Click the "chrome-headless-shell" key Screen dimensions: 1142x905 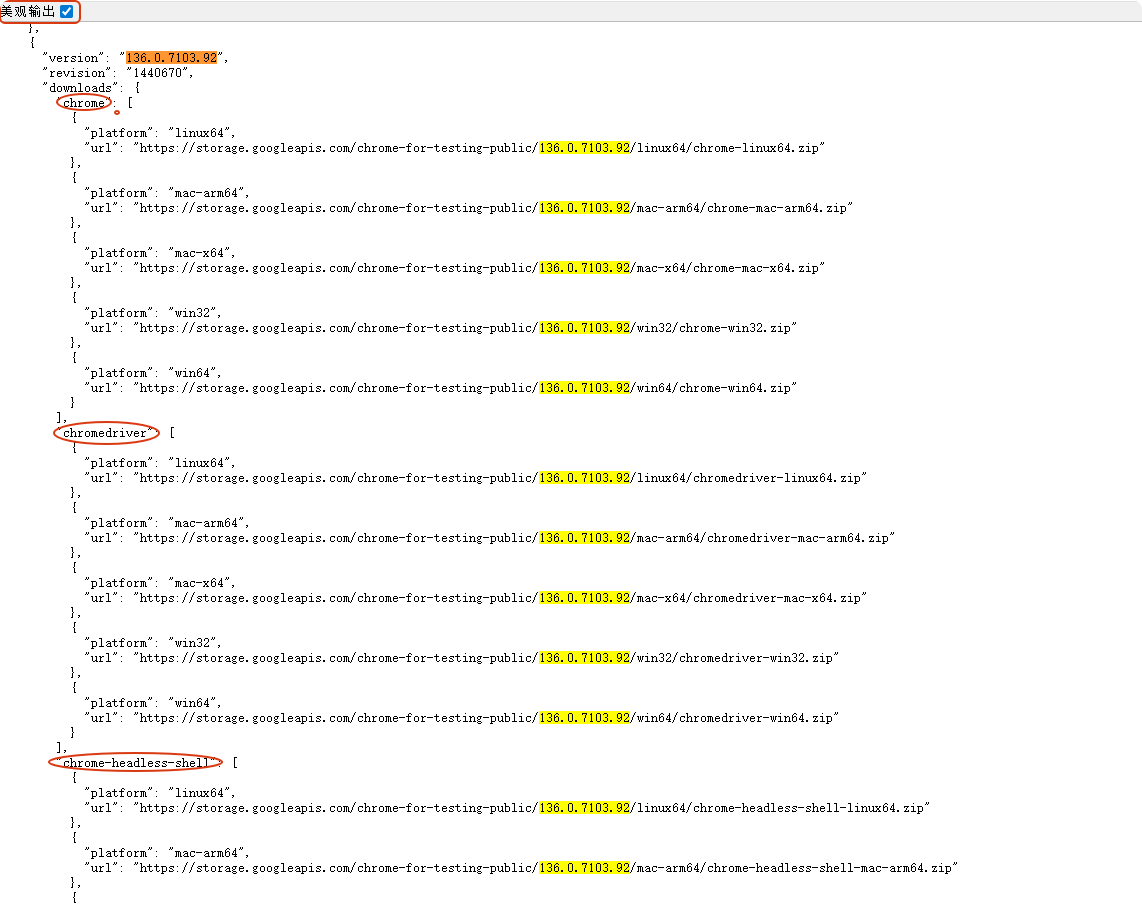[x=135, y=763]
